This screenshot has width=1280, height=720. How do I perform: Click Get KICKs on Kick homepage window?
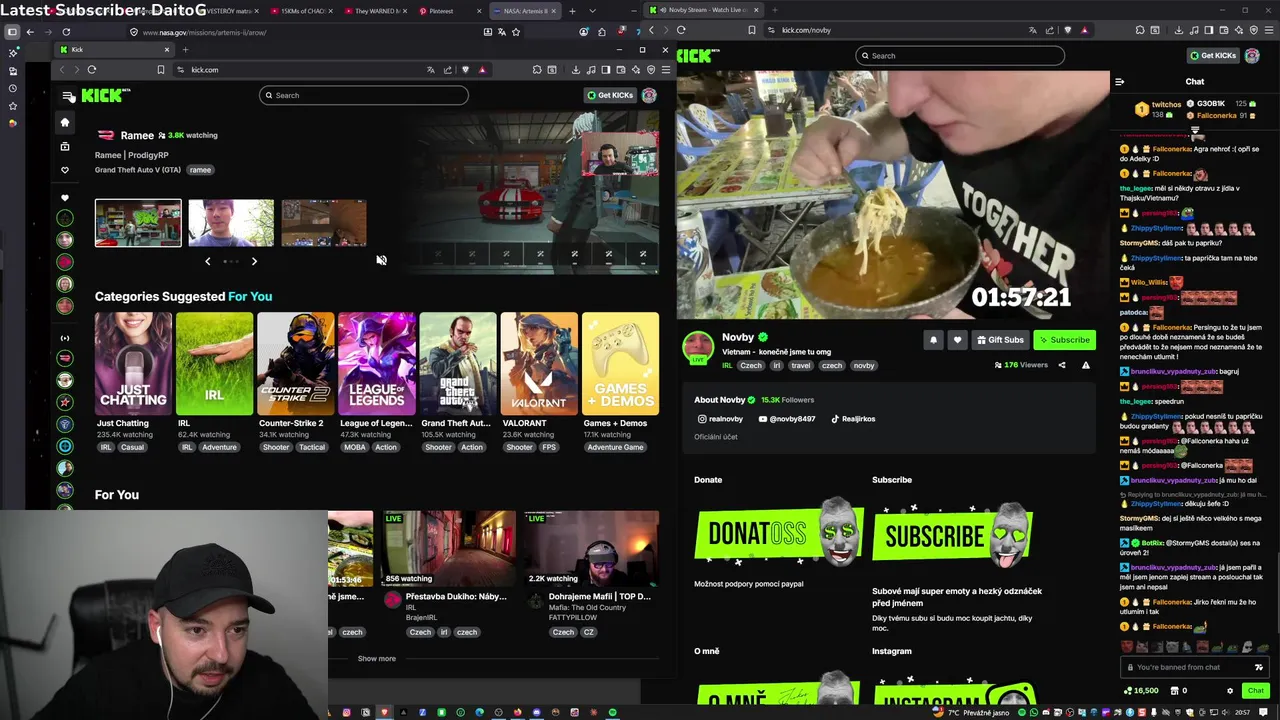click(610, 95)
